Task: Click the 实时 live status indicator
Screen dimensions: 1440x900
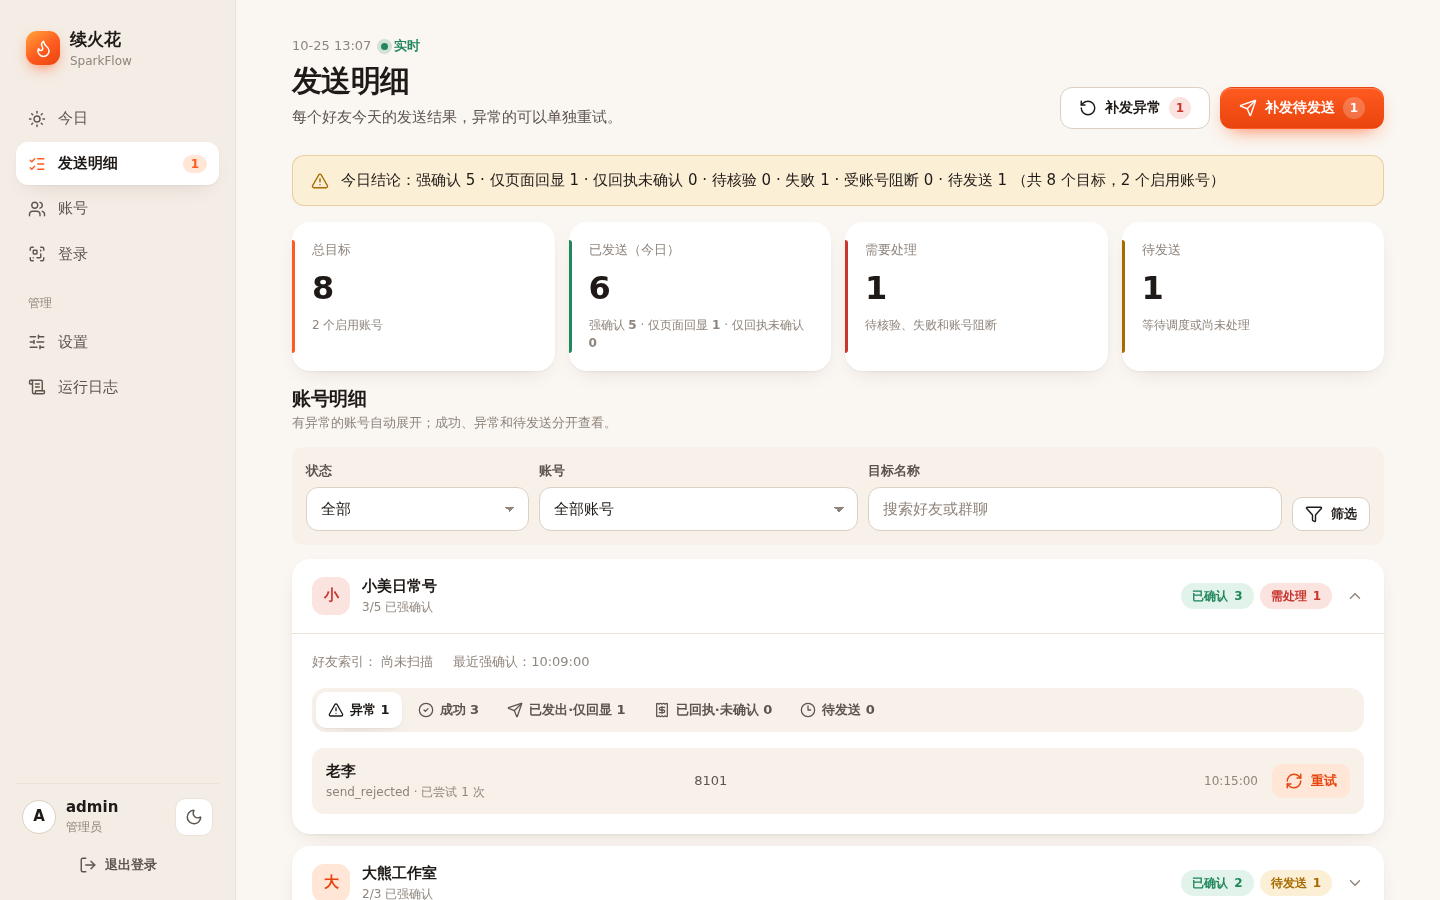Action: tap(399, 46)
